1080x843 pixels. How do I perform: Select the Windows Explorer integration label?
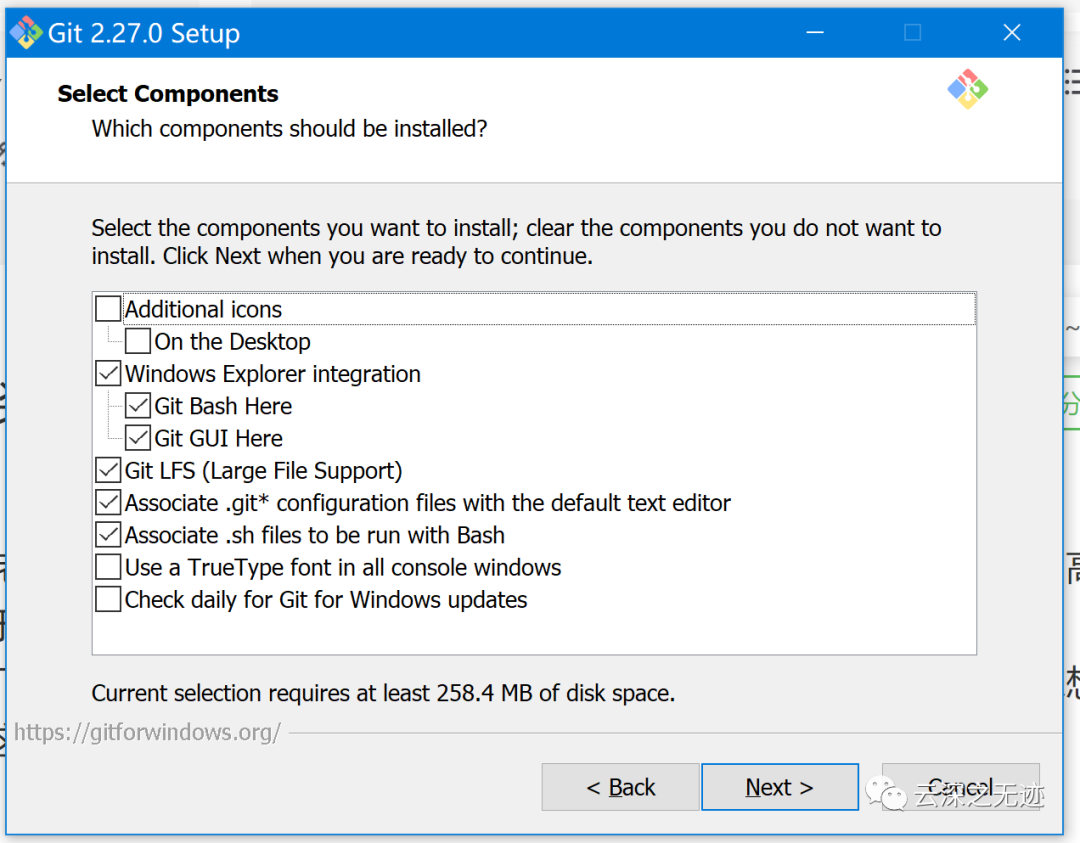(272, 374)
